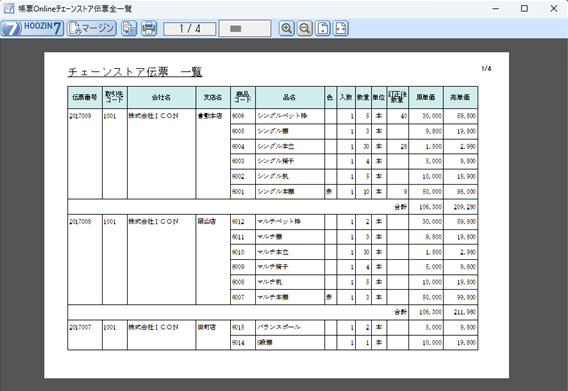This screenshot has height=391, width=568.
Task: Click the 原単価 column header
Action: coord(426,97)
